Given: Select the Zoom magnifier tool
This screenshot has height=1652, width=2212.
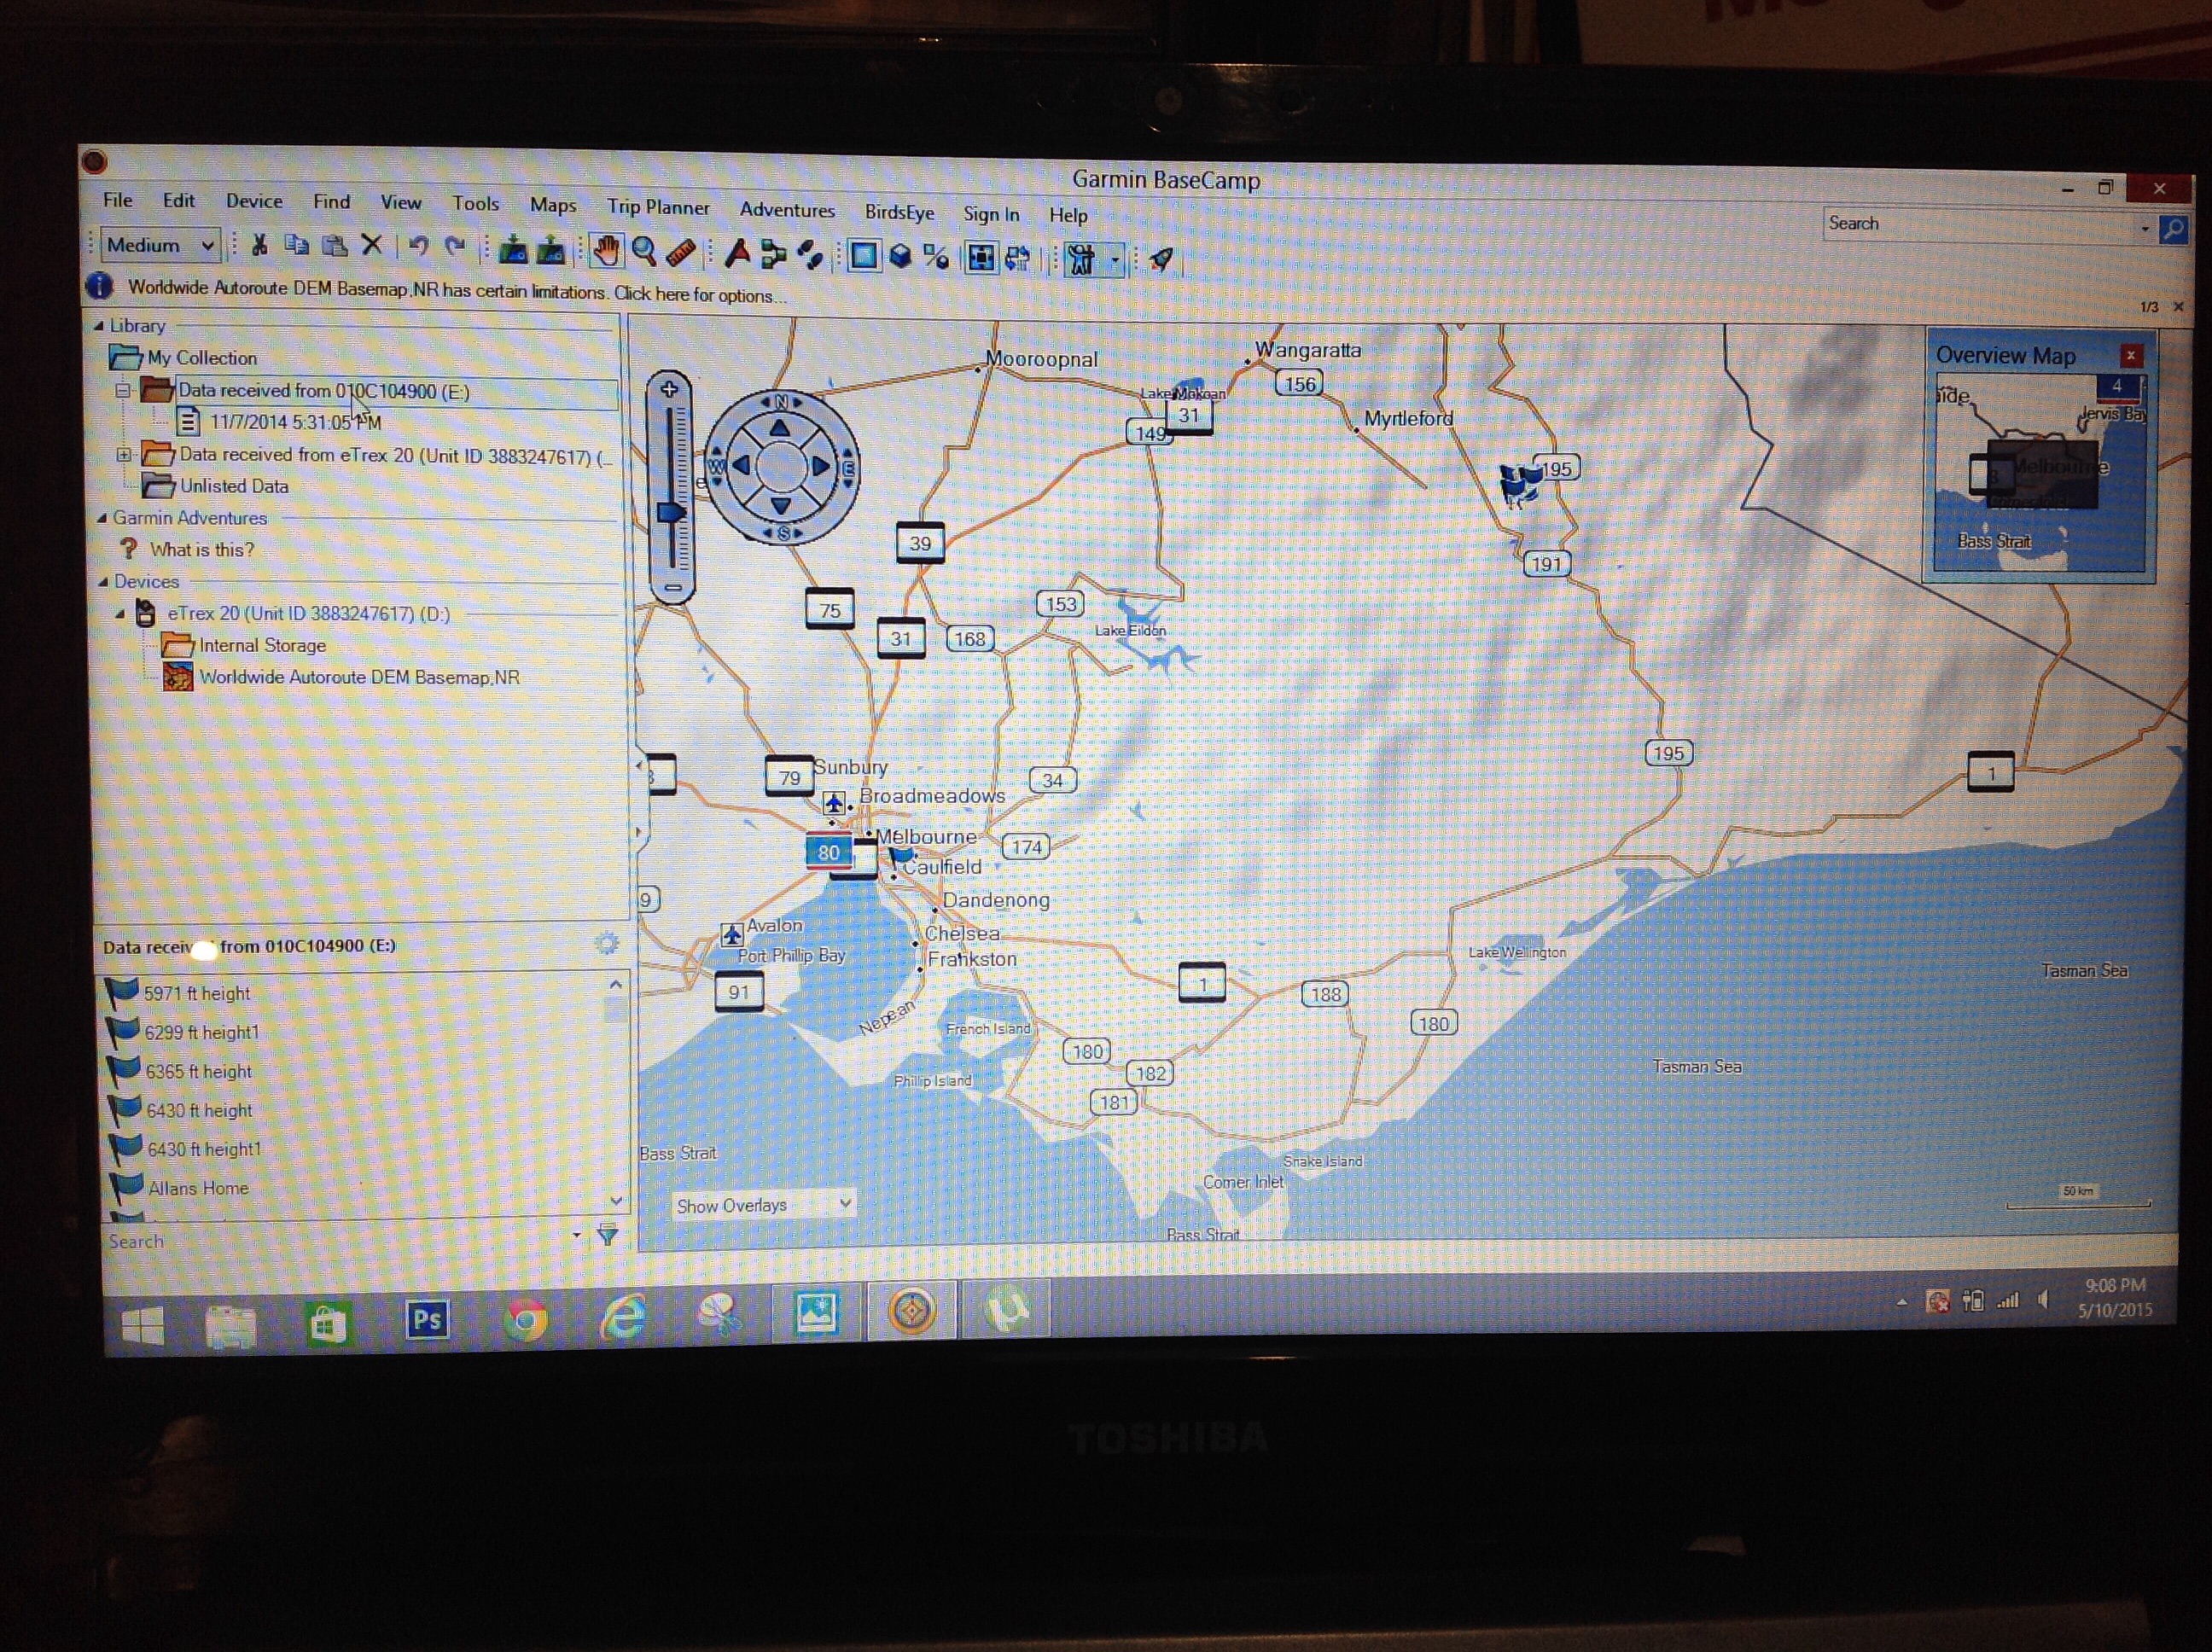Looking at the screenshot, I should point(644,252).
